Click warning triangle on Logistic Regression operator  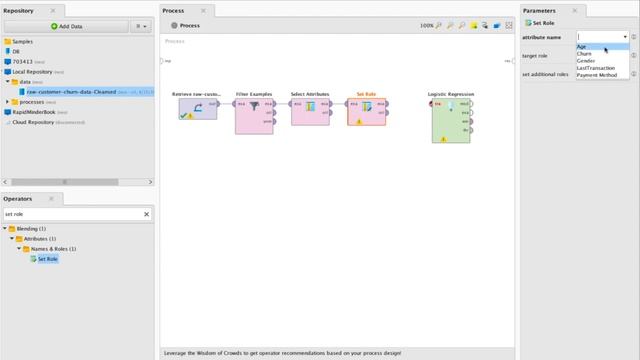click(443, 139)
